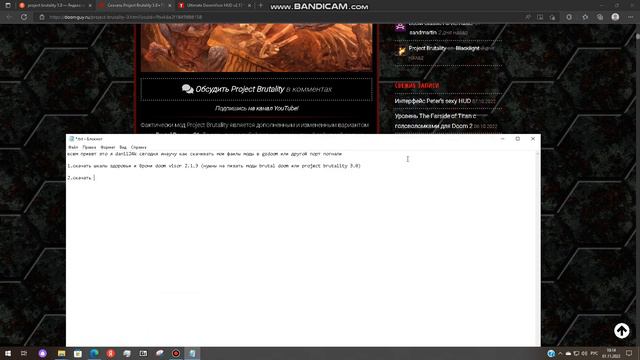
Task: Open the browser Collections icon
Action: point(600,17)
